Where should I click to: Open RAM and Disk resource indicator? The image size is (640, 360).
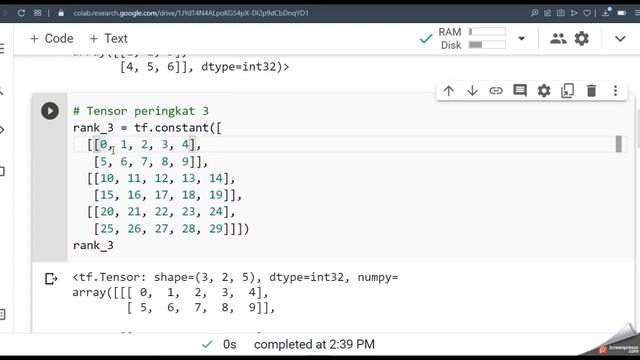click(x=472, y=38)
